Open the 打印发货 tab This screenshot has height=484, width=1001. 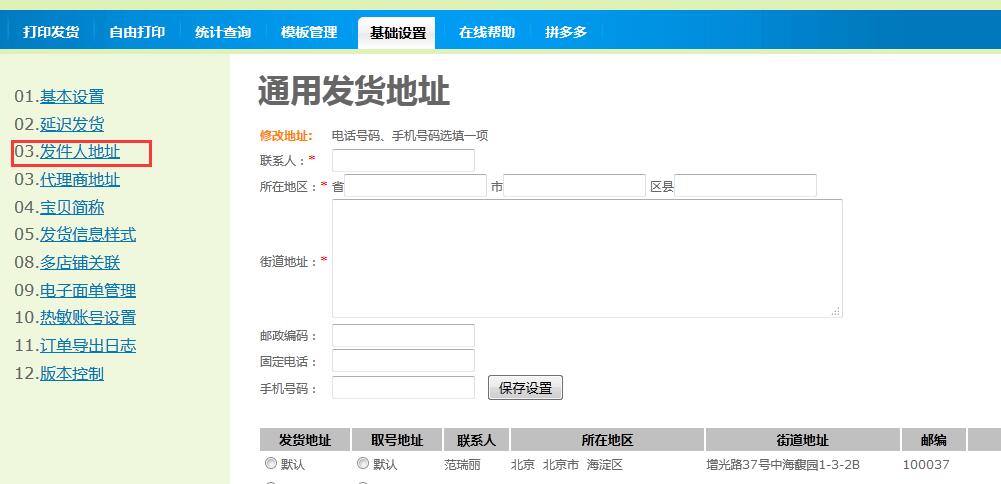click(51, 32)
